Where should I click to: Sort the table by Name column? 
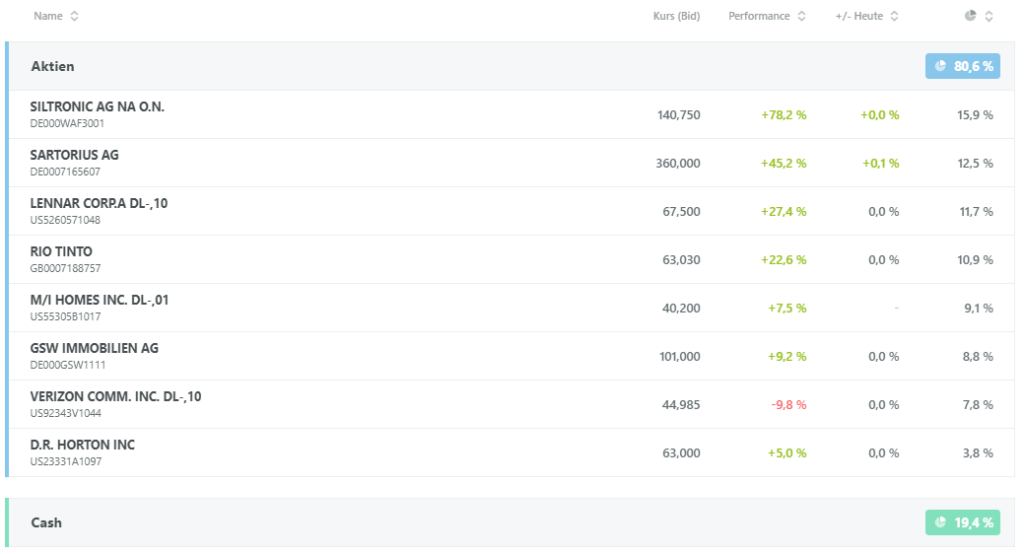pos(56,16)
